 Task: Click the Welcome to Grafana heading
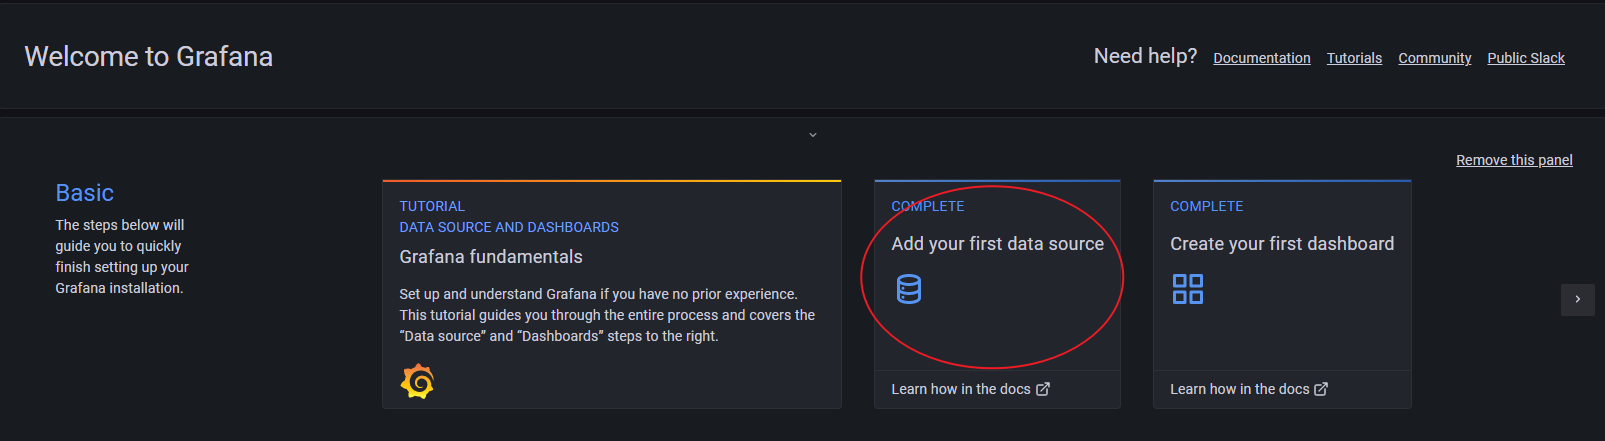[x=148, y=57]
